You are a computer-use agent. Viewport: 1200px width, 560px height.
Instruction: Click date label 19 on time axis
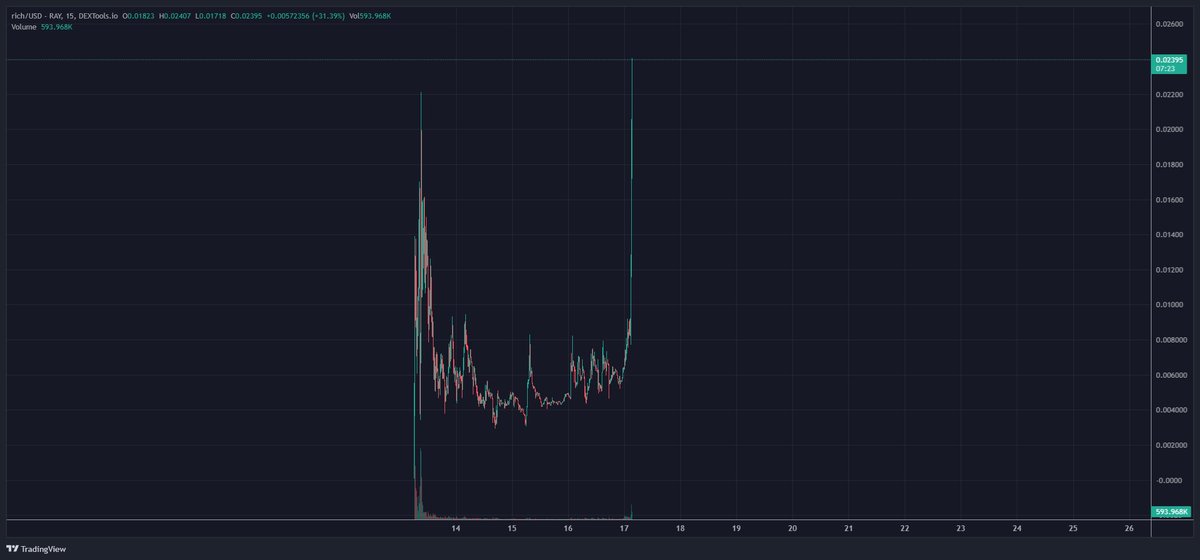[736, 528]
